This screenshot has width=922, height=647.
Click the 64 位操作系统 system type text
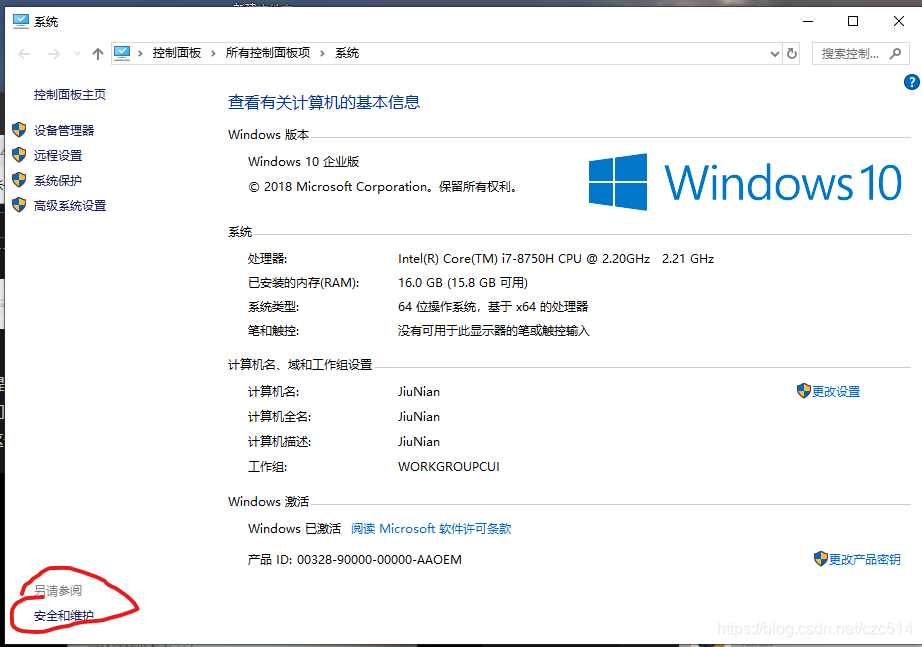click(493, 306)
